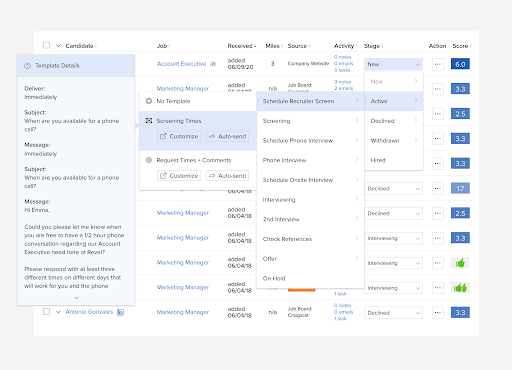
Task: Click the 6.0 score badge
Action: (x=460, y=64)
